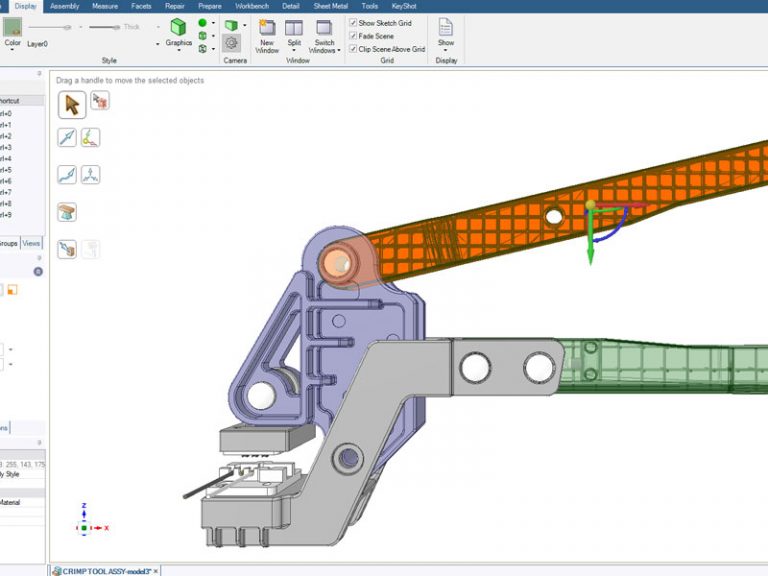Viewport: 768px width, 576px height.
Task: Choose the Select Component tool guide
Action: [x=100, y=100]
